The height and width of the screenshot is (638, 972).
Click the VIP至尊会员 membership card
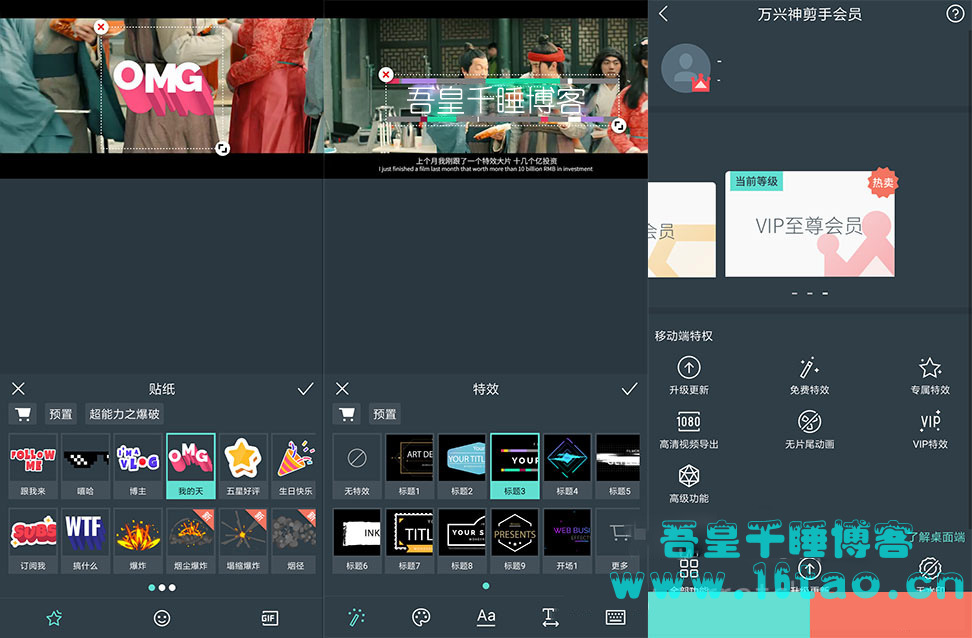809,224
